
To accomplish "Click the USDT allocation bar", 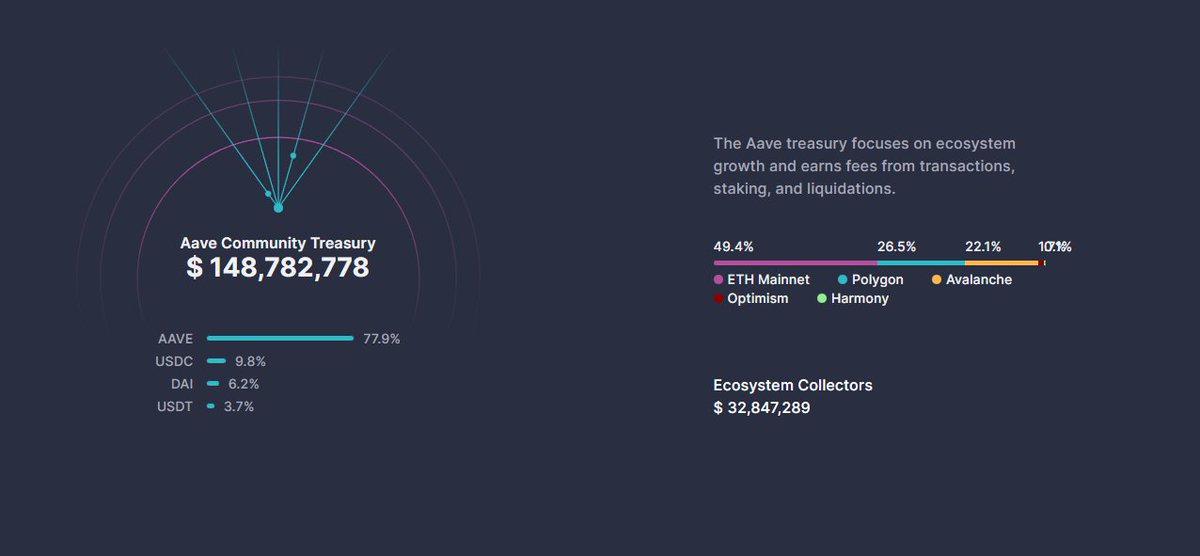I will (x=211, y=406).
